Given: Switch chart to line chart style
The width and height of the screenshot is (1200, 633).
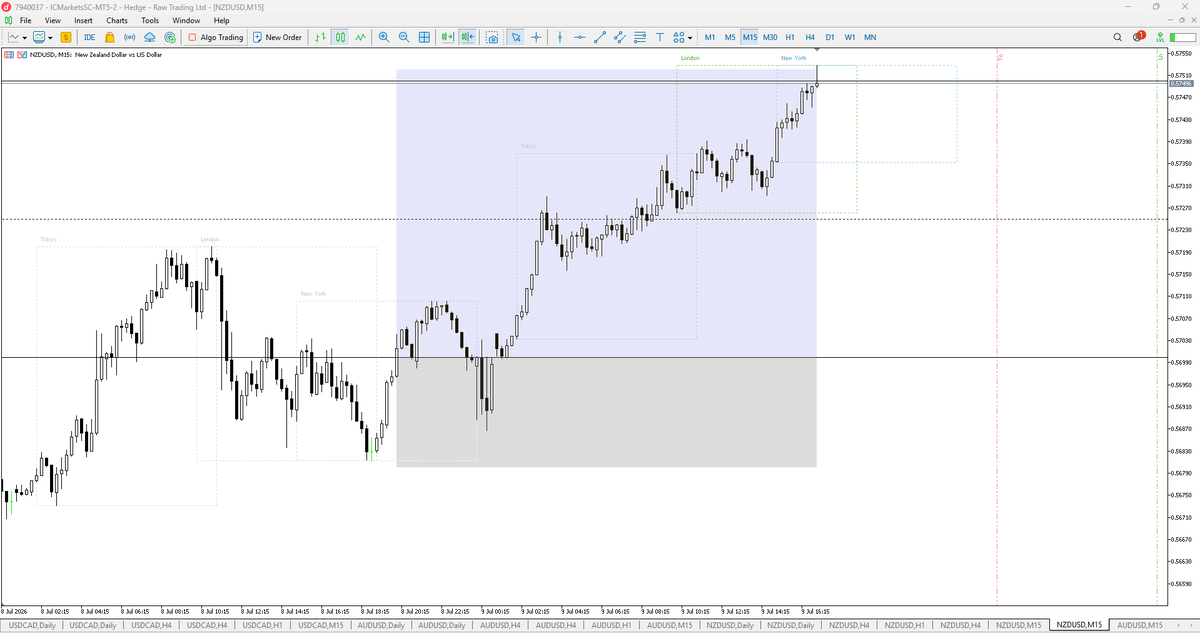Looking at the screenshot, I should [360, 37].
